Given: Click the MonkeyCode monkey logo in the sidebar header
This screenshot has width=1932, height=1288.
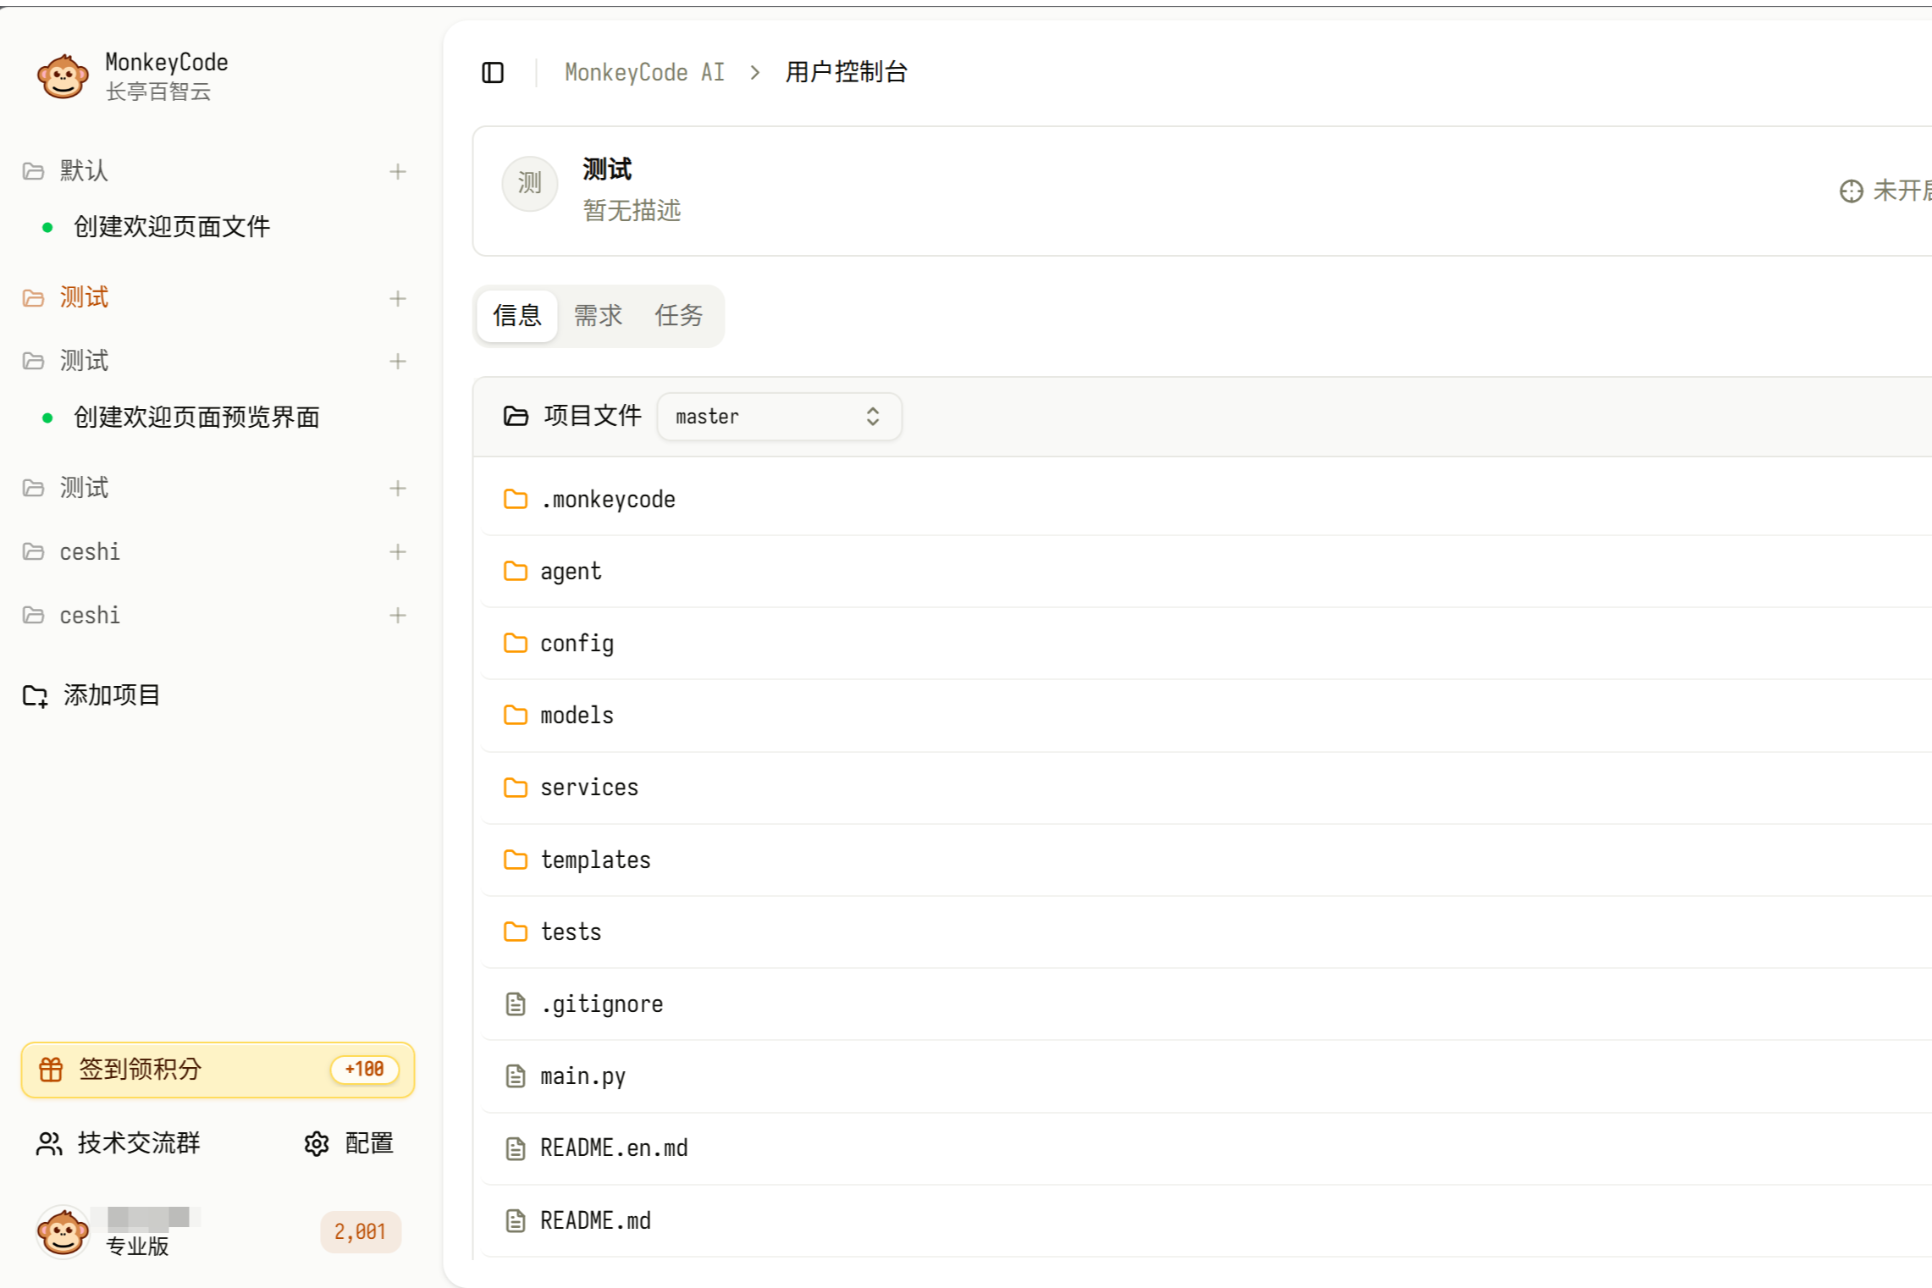Looking at the screenshot, I should click(62, 77).
